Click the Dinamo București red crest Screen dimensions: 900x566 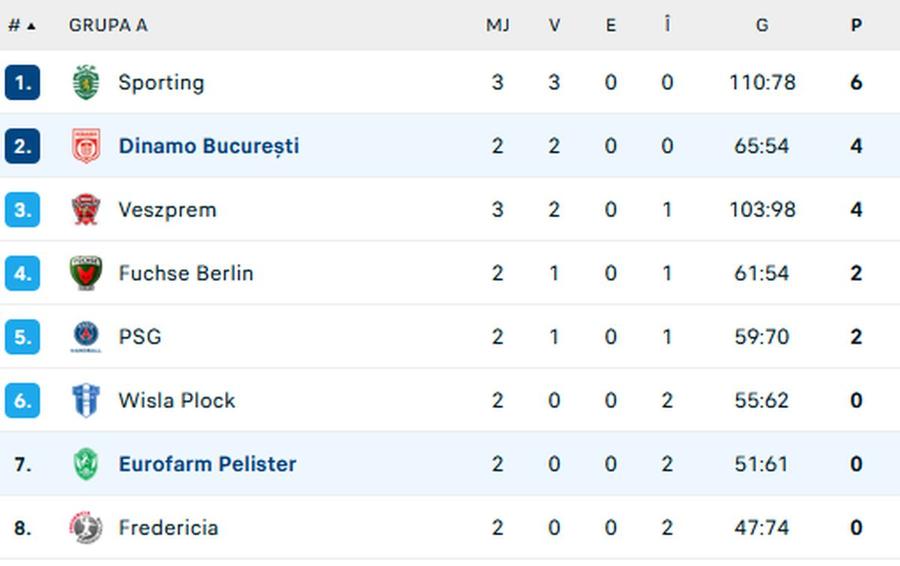coord(86,146)
